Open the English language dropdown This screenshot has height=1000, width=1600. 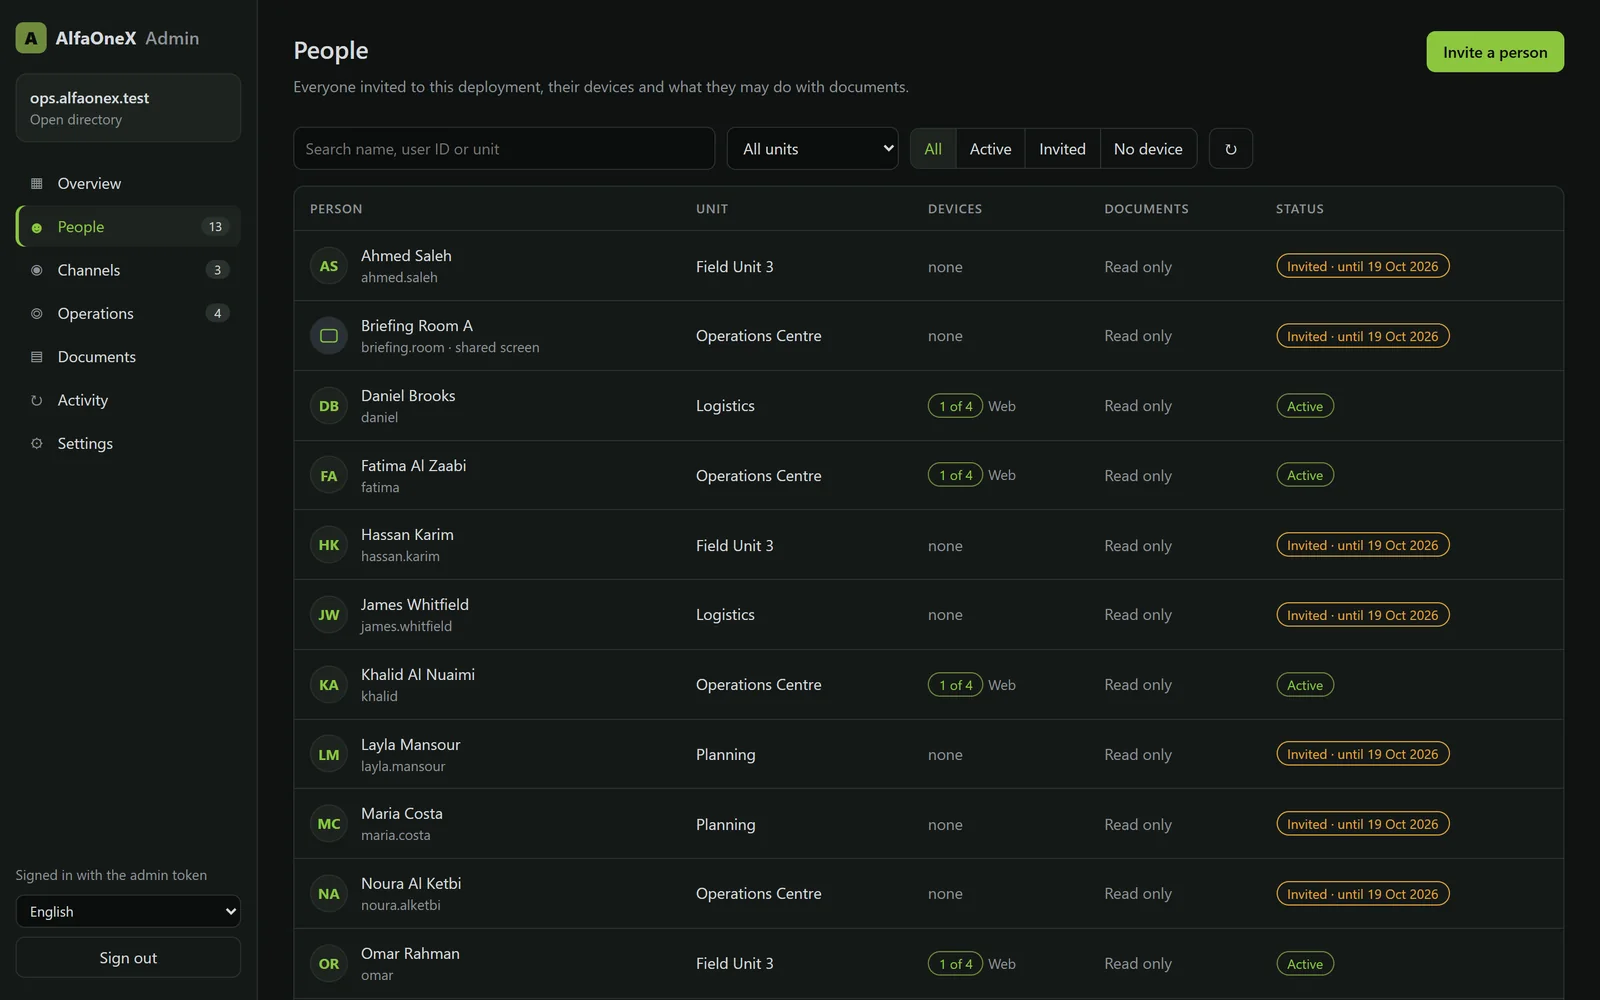(128, 912)
